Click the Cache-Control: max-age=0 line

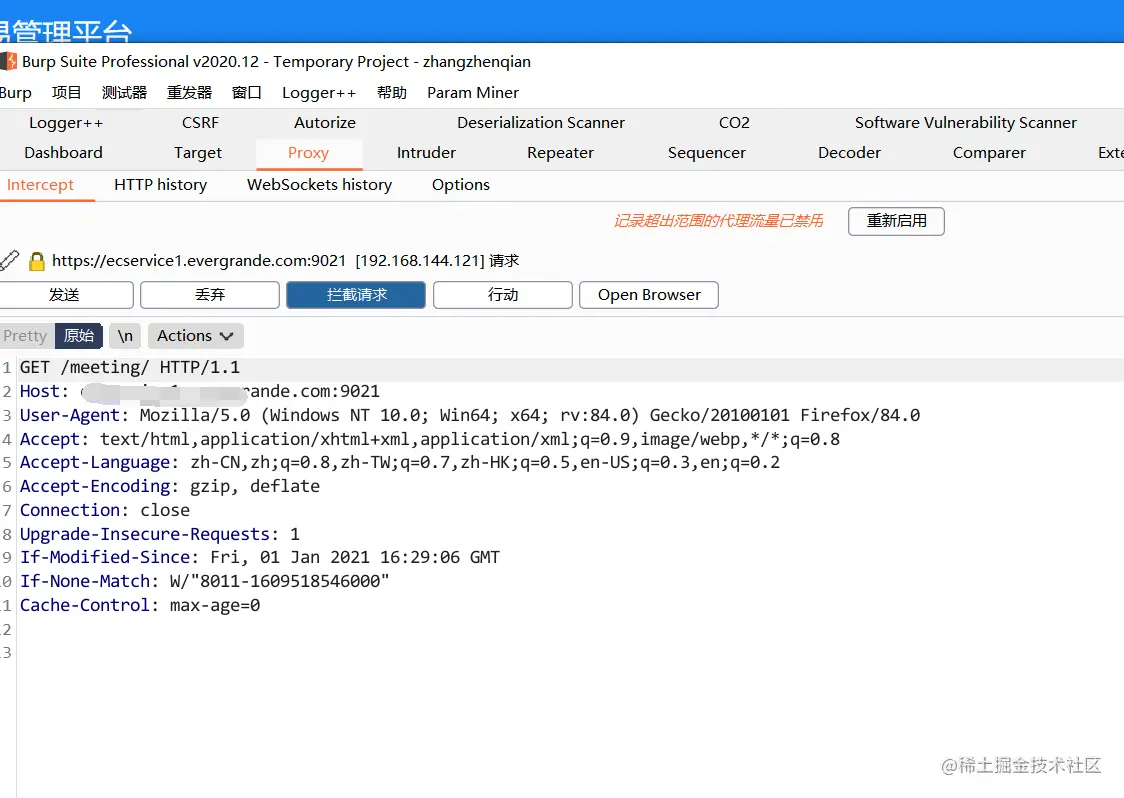tap(140, 605)
